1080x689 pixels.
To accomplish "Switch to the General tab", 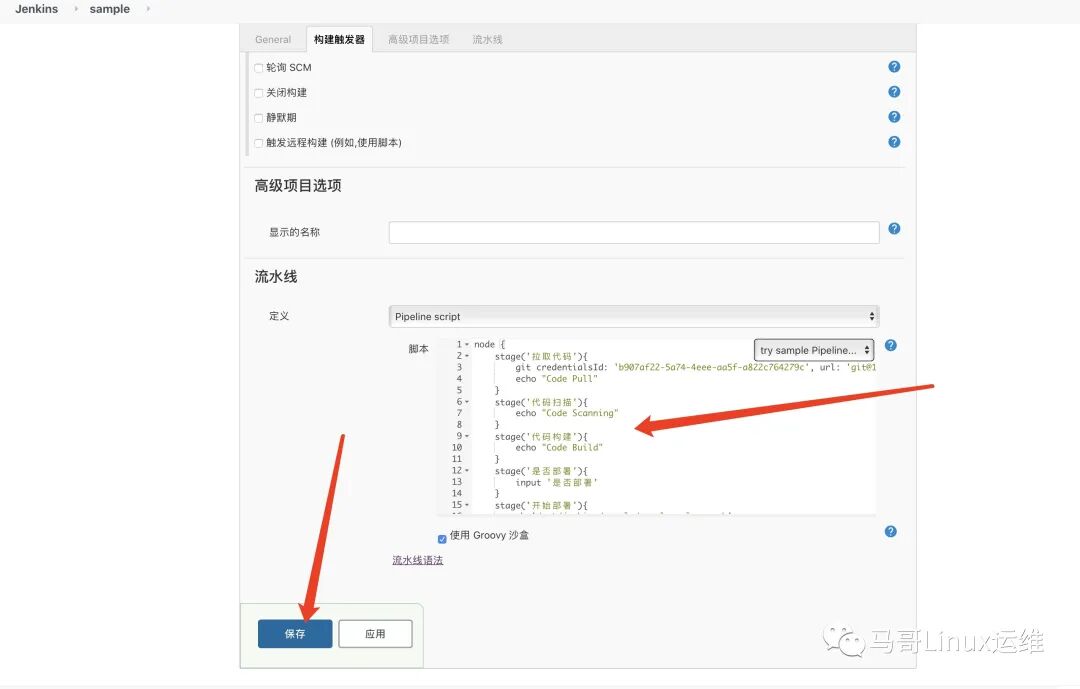I will (273, 39).
